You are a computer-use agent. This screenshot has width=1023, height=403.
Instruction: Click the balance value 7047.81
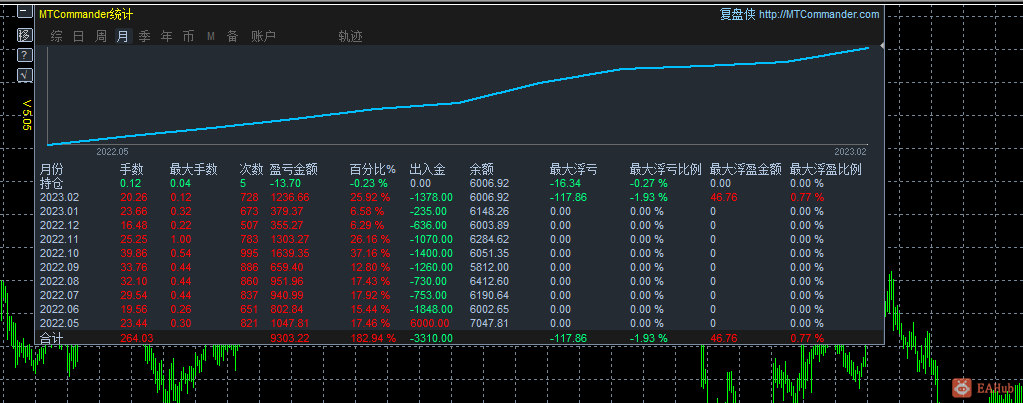click(x=489, y=323)
